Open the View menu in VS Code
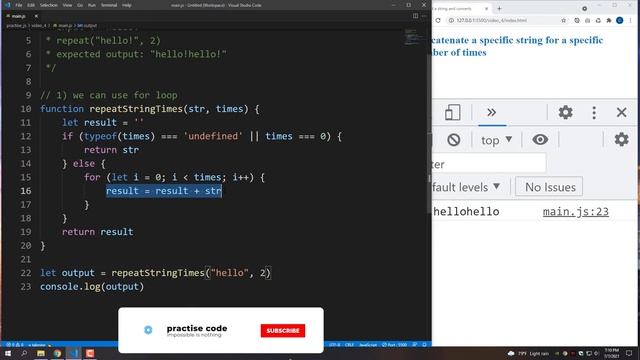 click(67, 5)
